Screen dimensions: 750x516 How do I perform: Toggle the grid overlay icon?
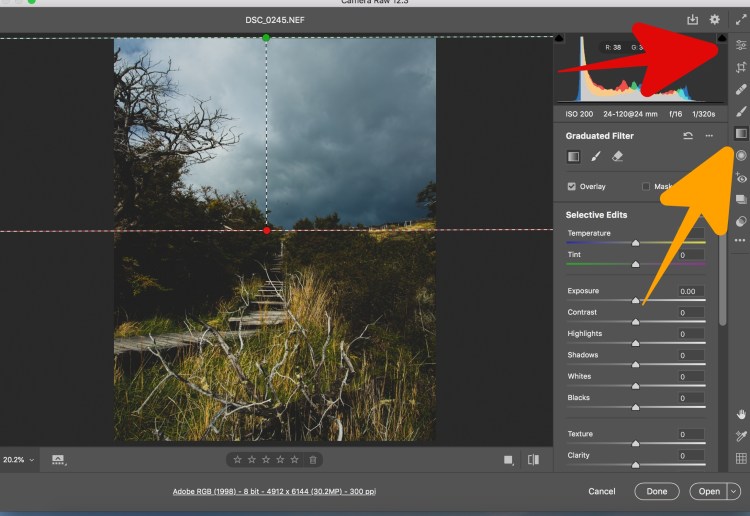point(741,458)
